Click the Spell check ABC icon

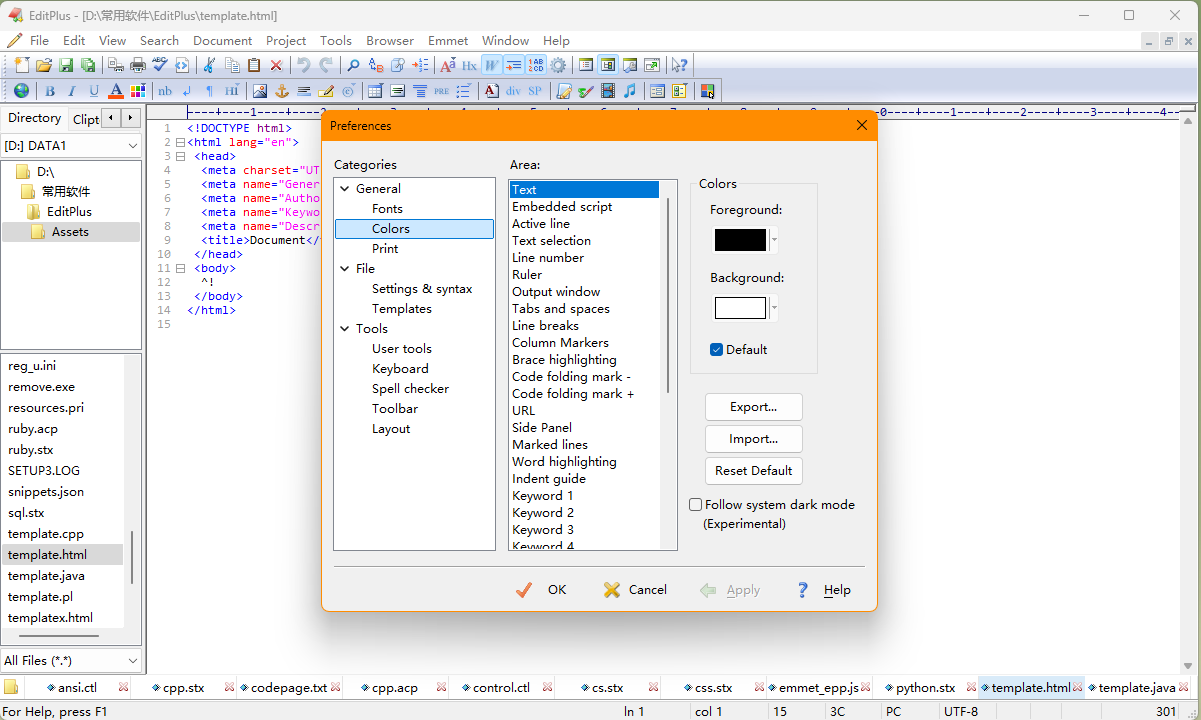point(160,65)
